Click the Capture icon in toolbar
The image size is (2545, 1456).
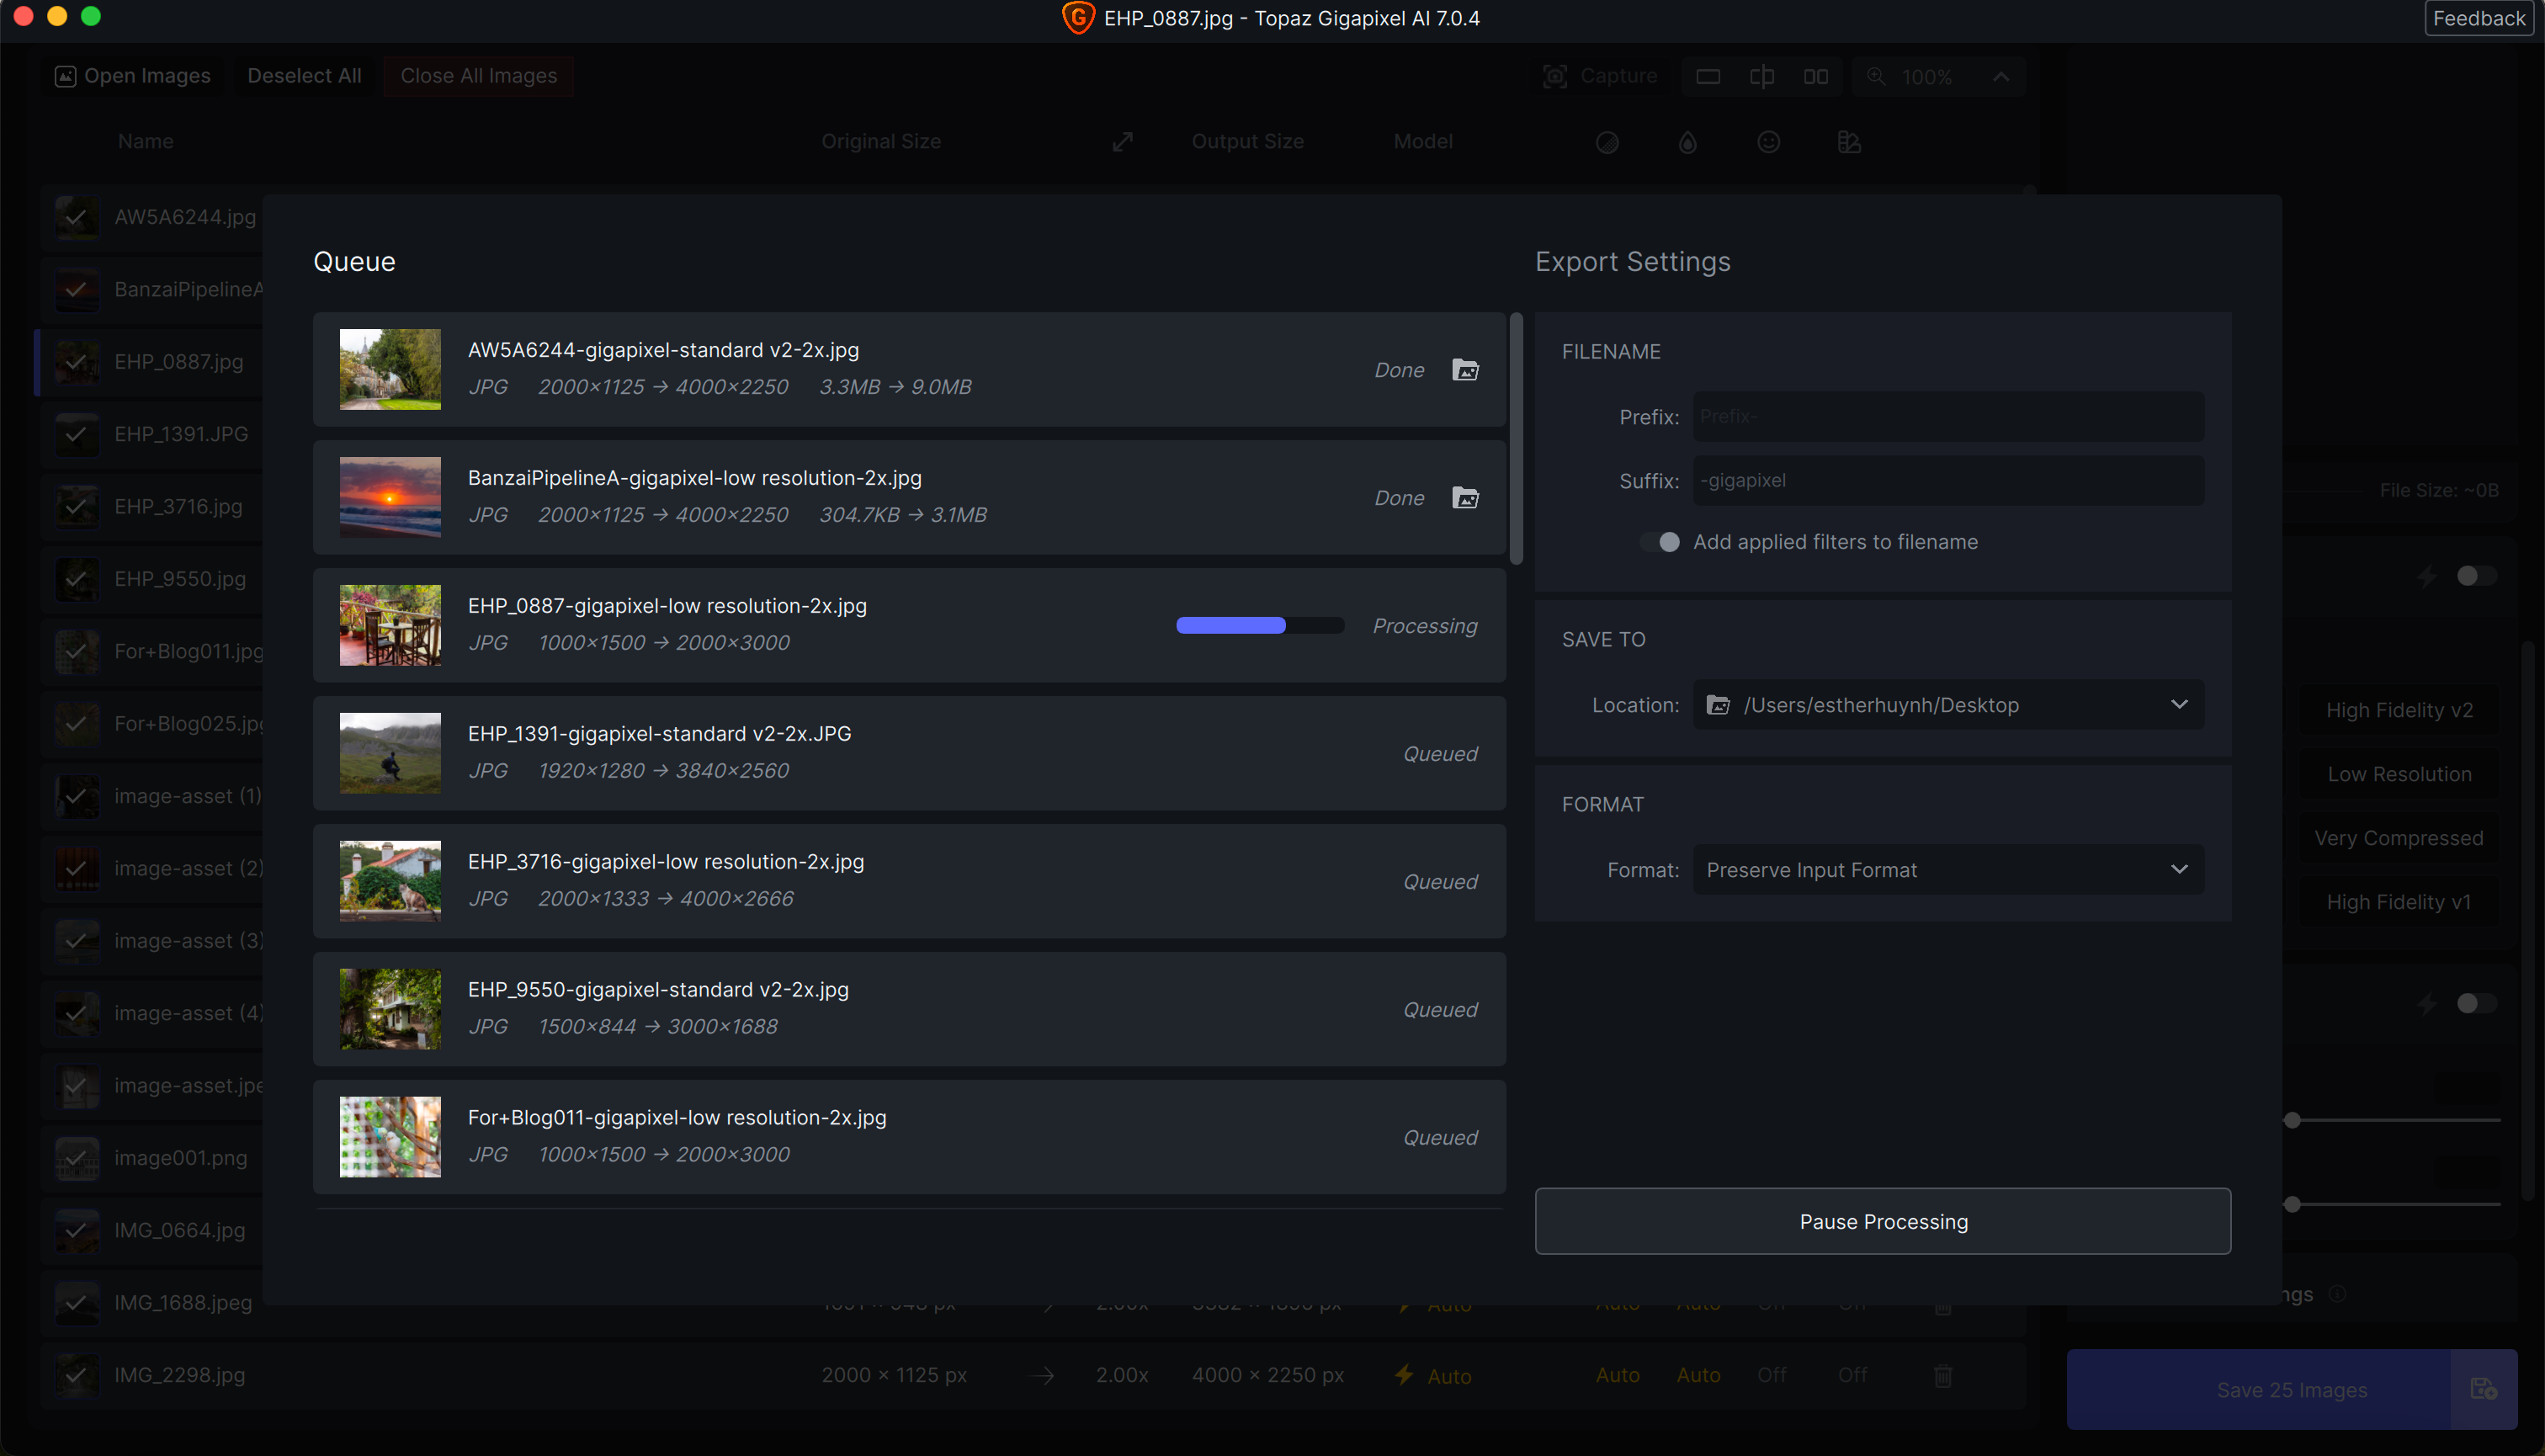click(x=1555, y=76)
